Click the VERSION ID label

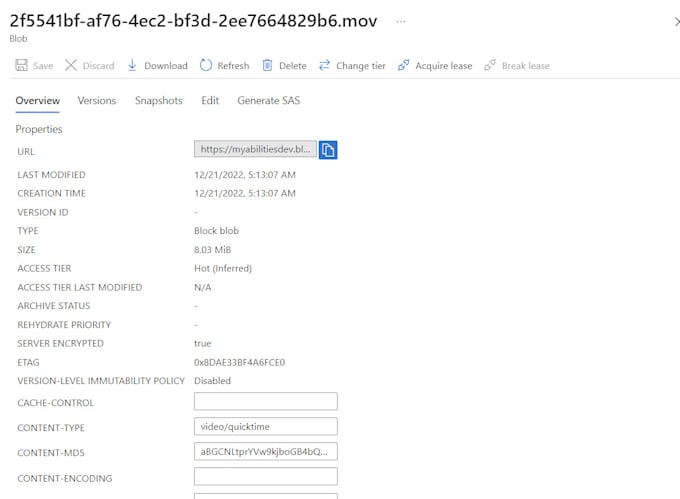[43, 212]
